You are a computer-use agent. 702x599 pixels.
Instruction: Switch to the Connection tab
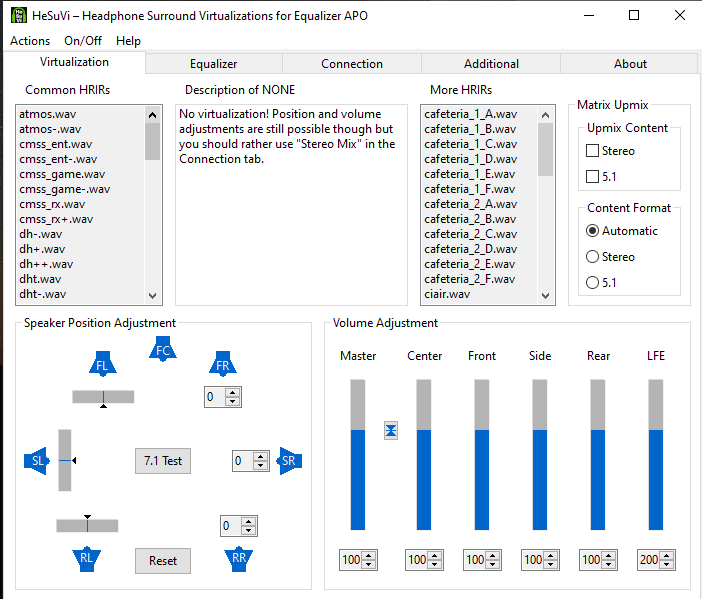pyautogui.click(x=352, y=64)
